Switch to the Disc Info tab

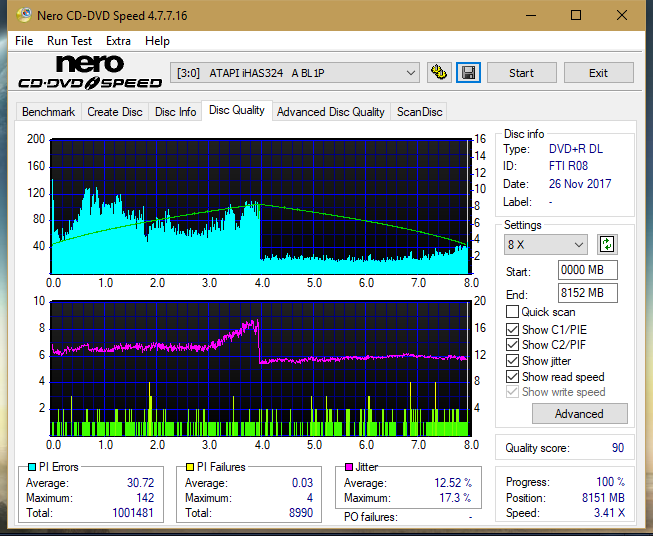175,112
